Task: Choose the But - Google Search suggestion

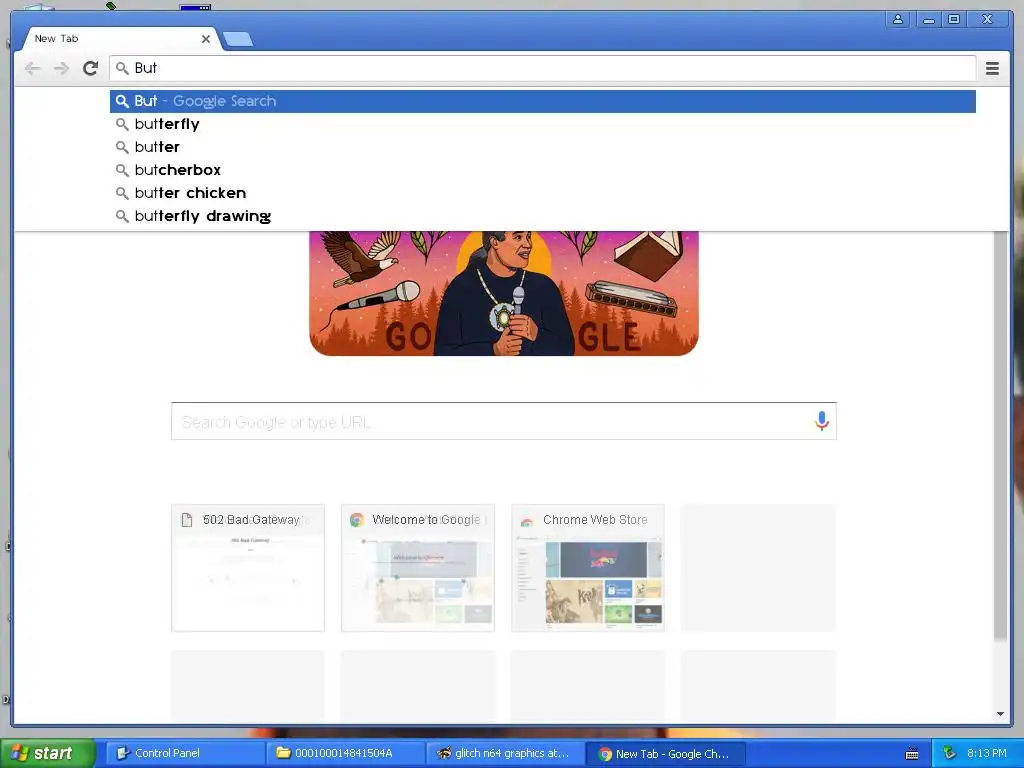Action: [x=542, y=101]
